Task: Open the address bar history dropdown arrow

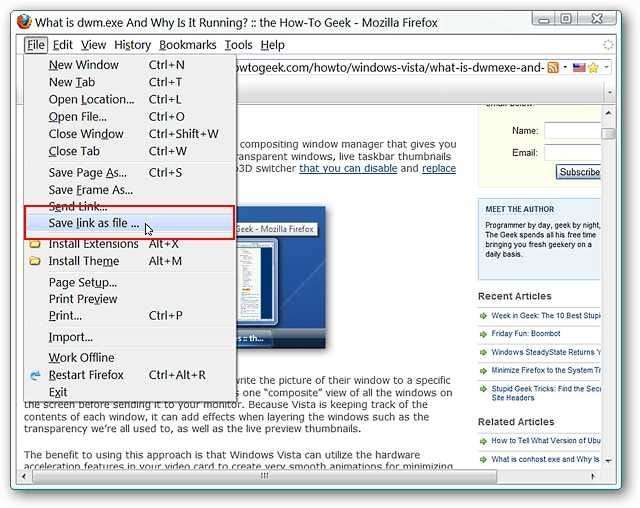Action: pos(607,67)
